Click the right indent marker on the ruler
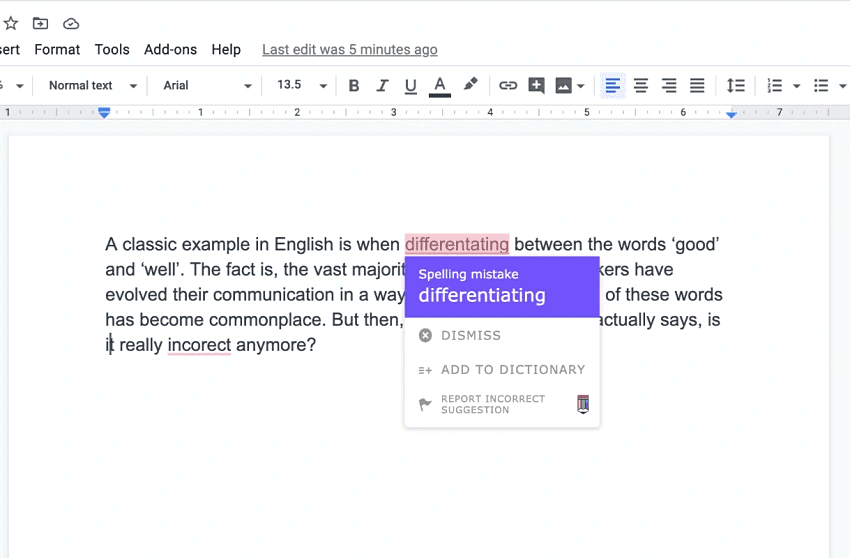850x558 pixels. pyautogui.click(x=731, y=114)
